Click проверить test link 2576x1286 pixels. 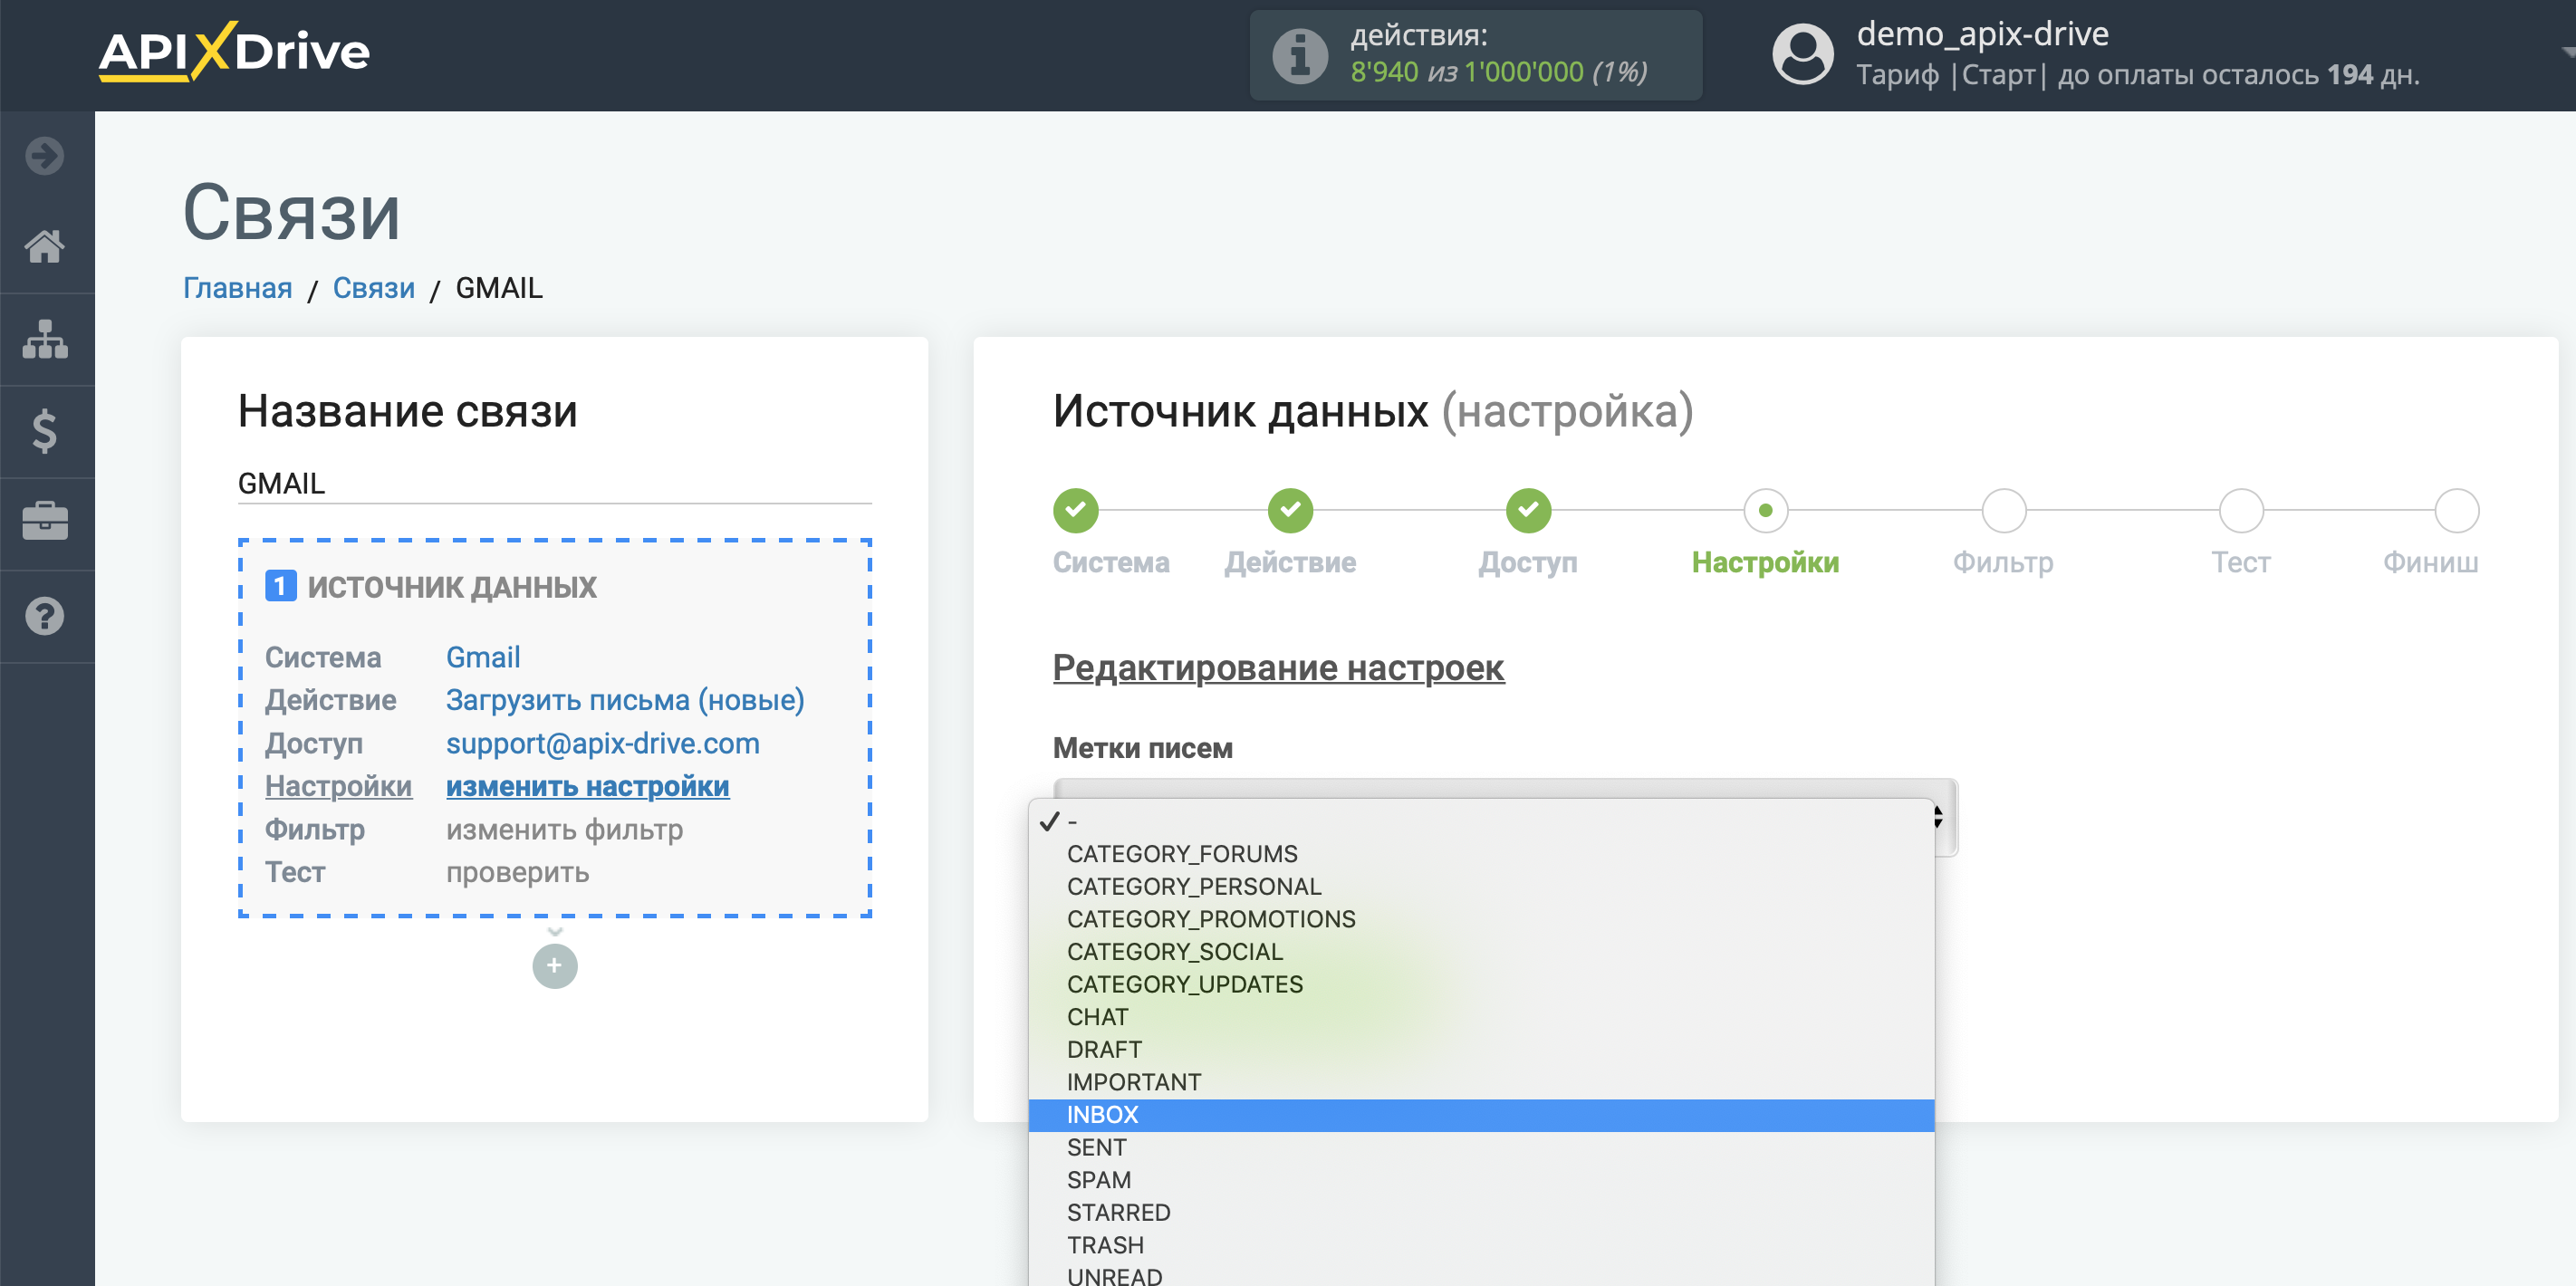coord(517,872)
